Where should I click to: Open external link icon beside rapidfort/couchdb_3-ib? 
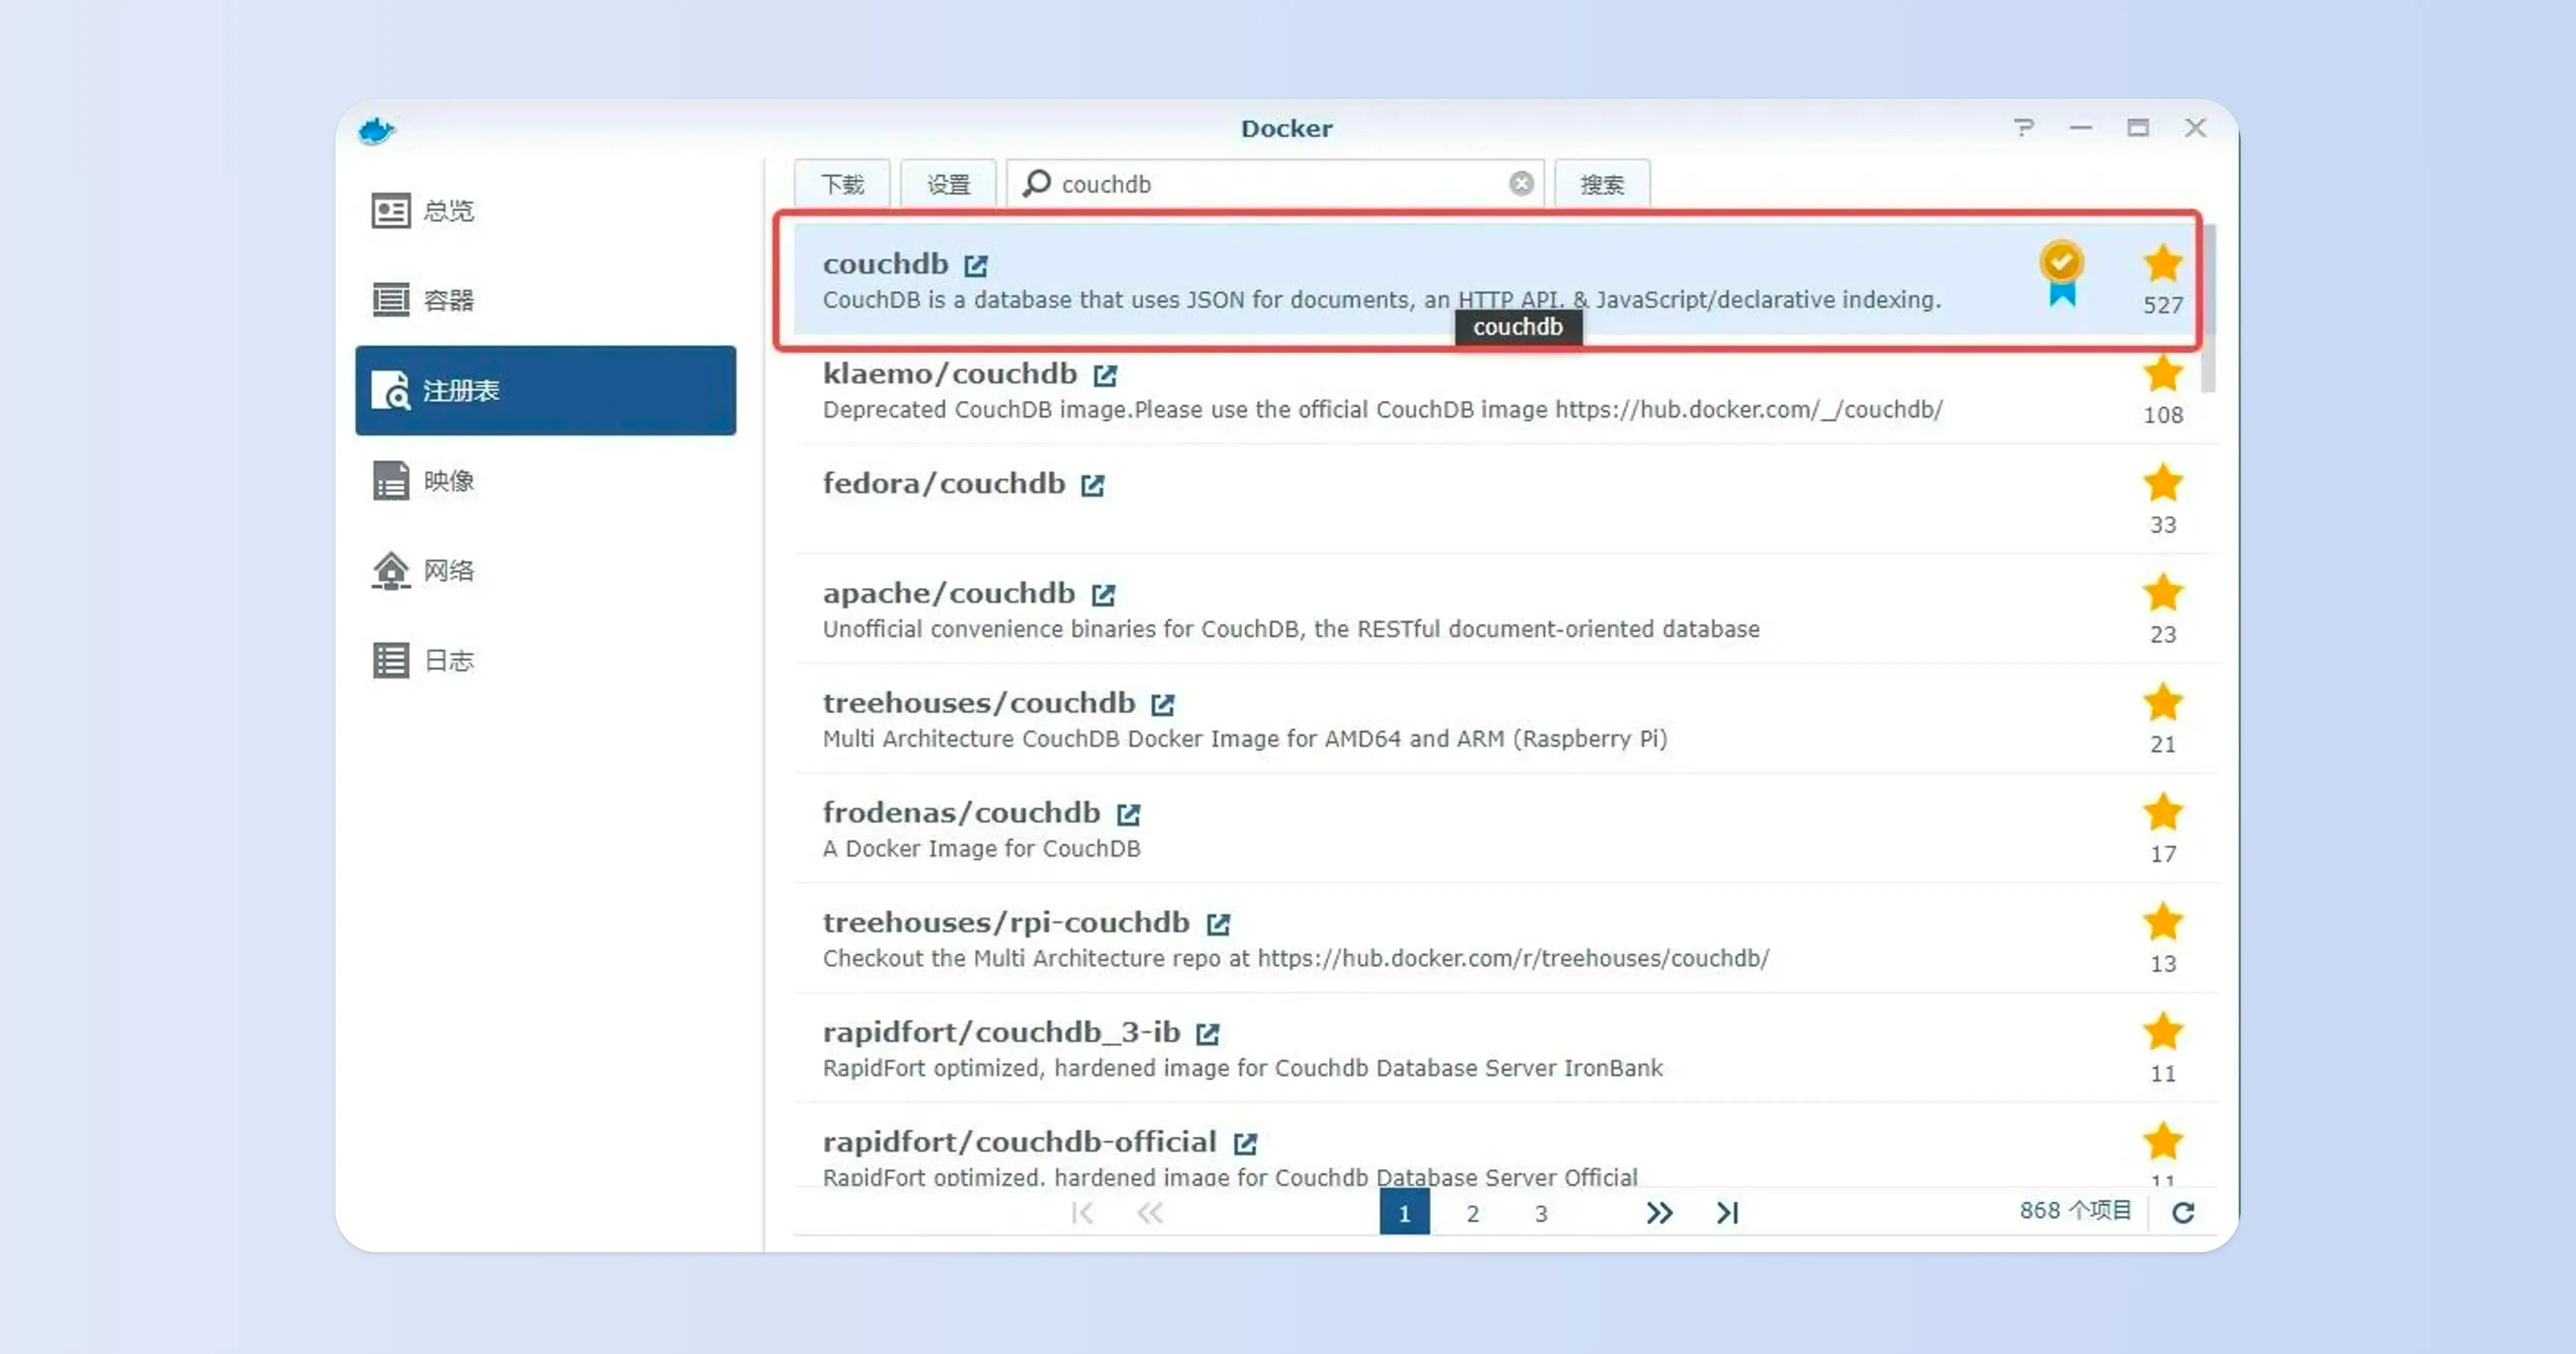tap(1207, 1034)
